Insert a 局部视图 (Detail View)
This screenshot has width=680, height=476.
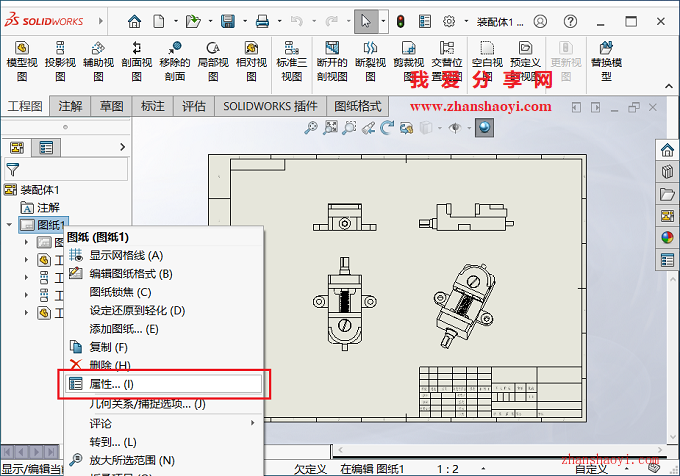coord(213,62)
